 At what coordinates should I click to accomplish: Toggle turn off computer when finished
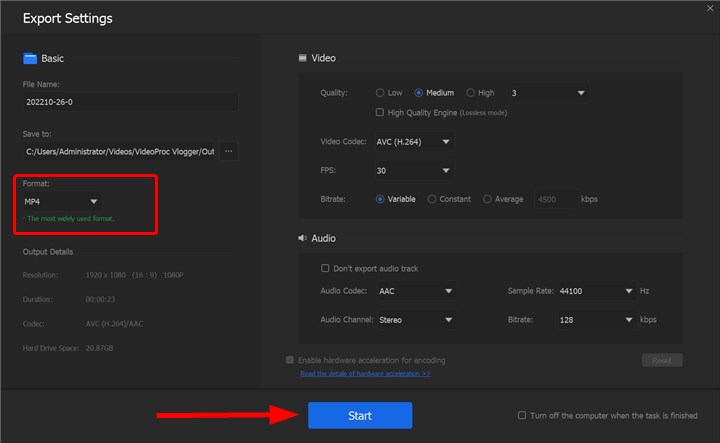coord(522,415)
